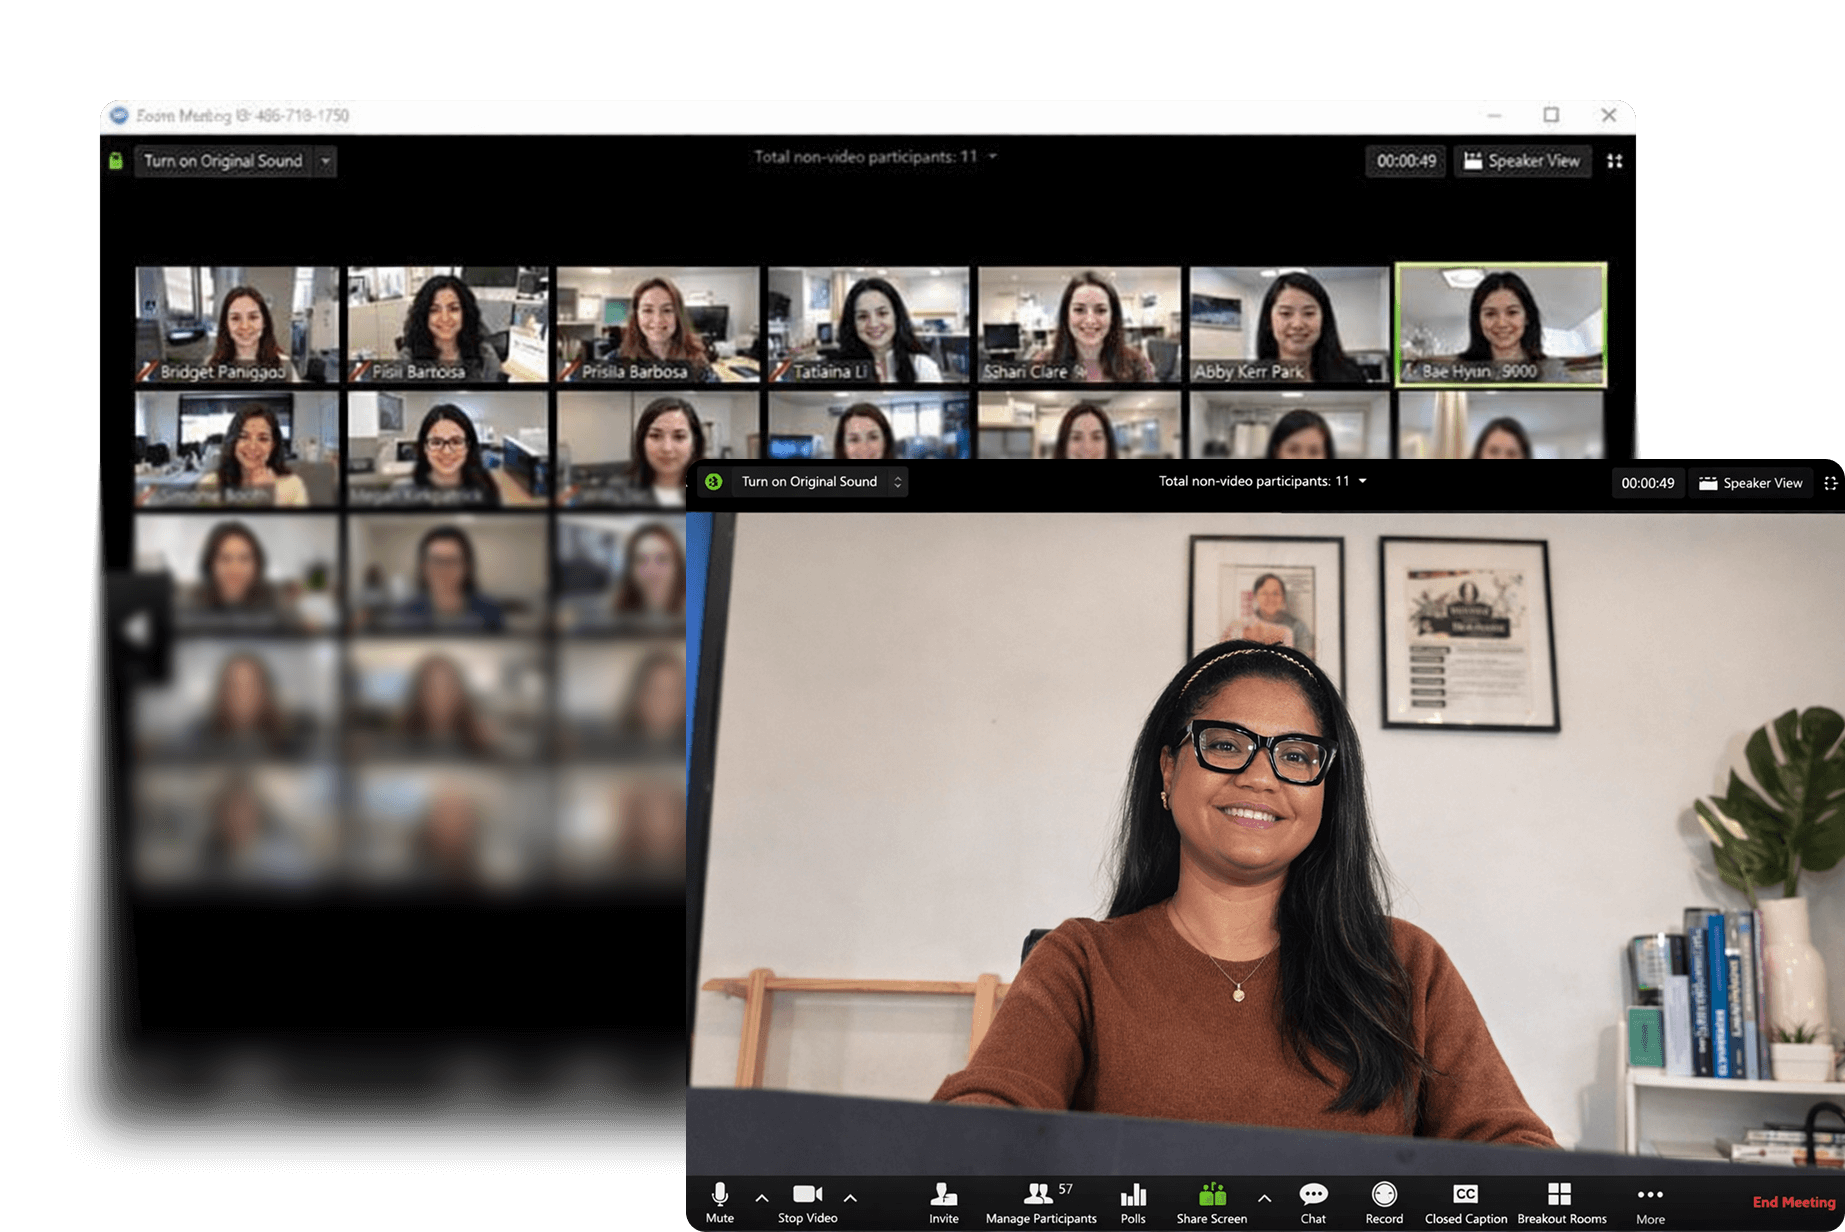Click the muted mic icon on Bridget's tile
Viewport: 1845px width, 1232px height.
click(147, 372)
